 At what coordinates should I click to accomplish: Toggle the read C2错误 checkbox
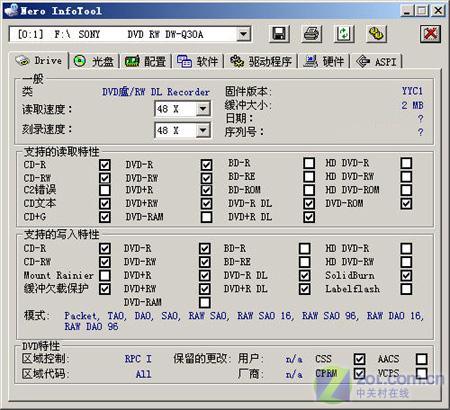pos(105,190)
